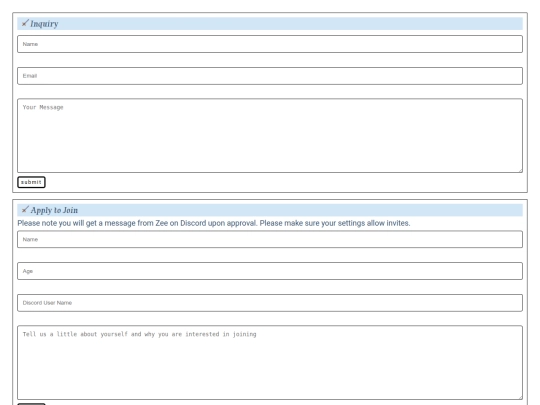Click the sword icon beside Apply to Join
Image resolution: width=540 pixels, height=405 pixels.
(25, 209)
